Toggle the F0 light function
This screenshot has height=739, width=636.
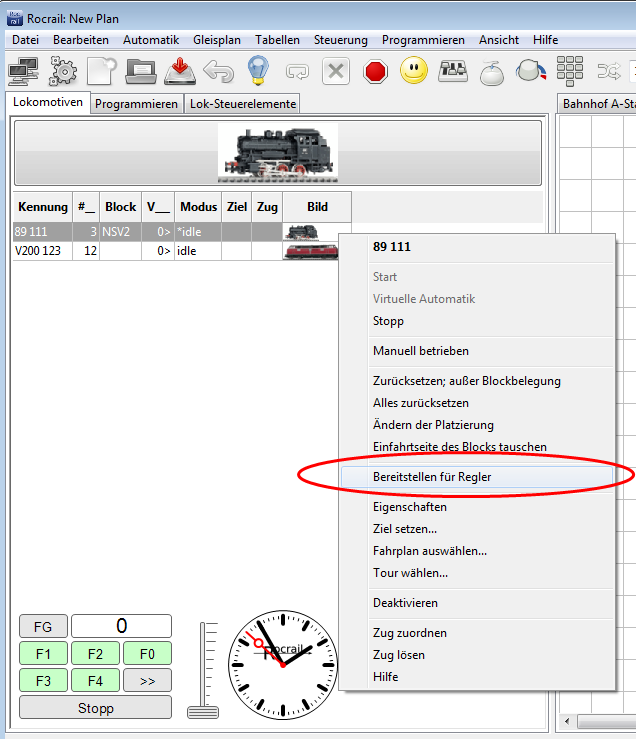[x=147, y=654]
